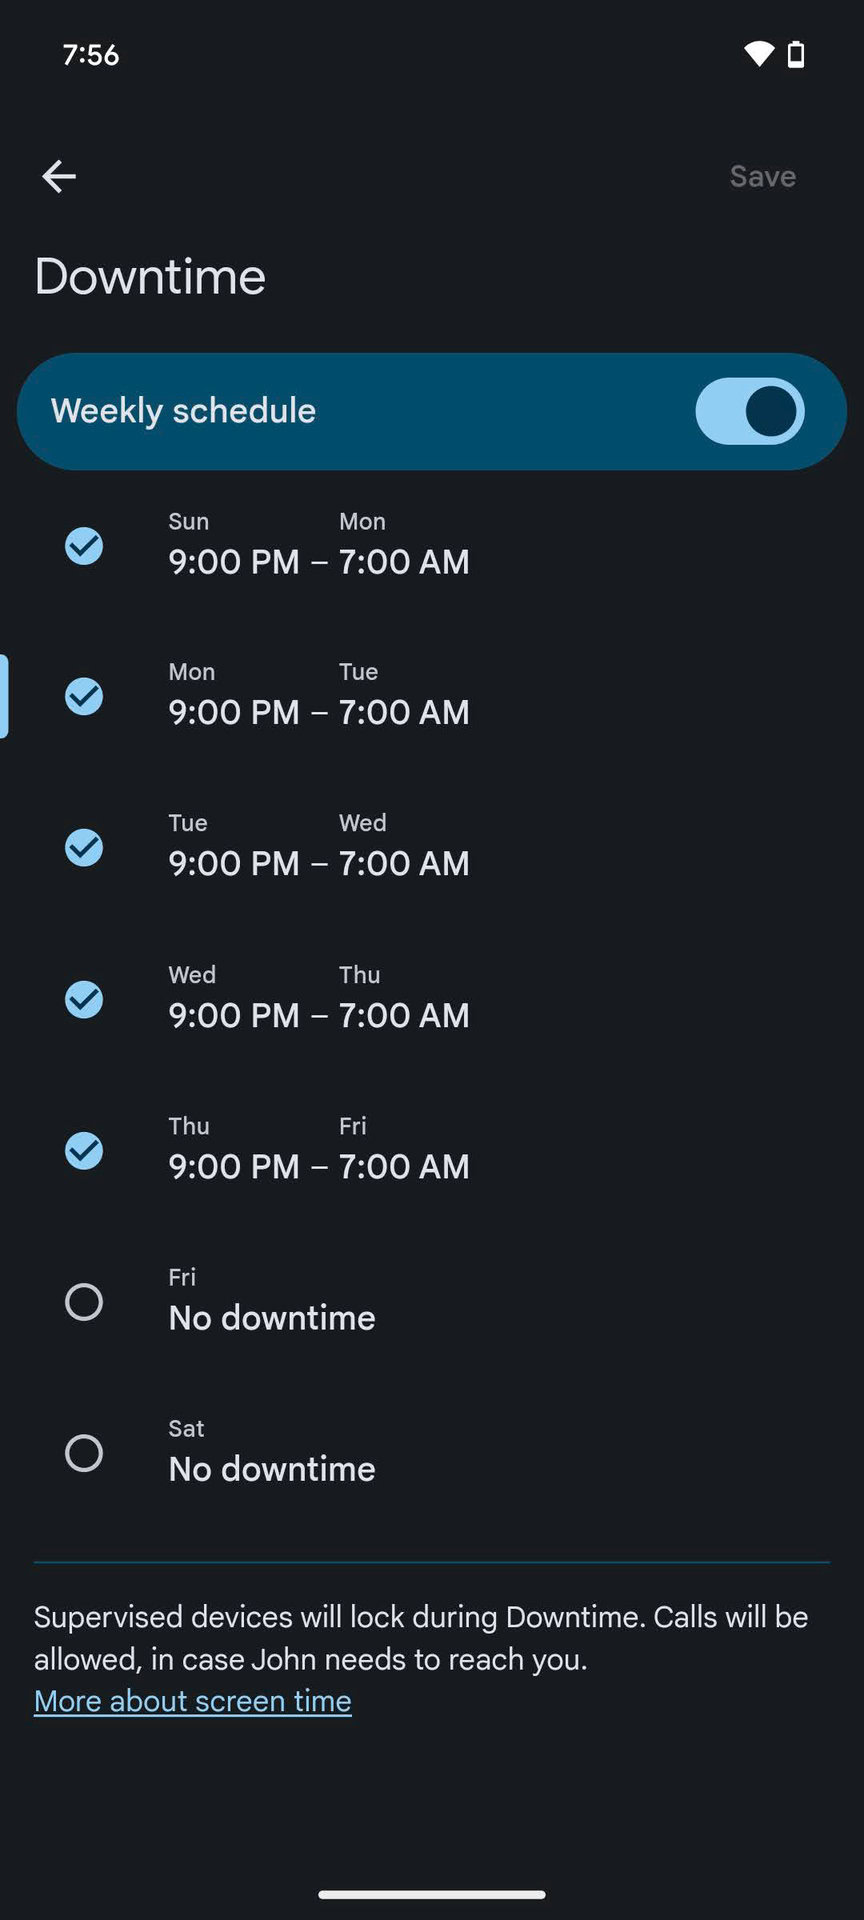Edit Sunday 9:00 PM start time

click(x=234, y=562)
